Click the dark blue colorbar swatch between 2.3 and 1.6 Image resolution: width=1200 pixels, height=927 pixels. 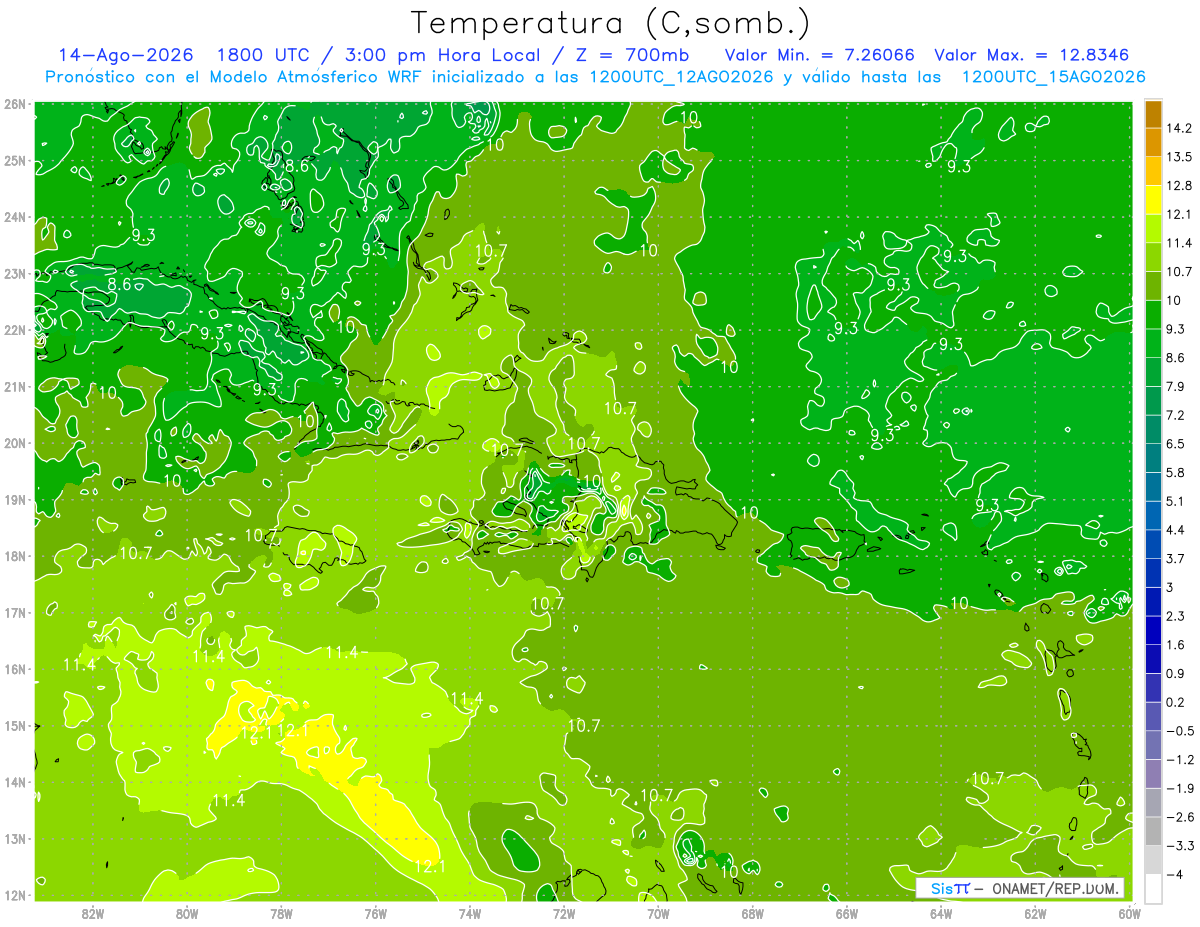point(1153,630)
